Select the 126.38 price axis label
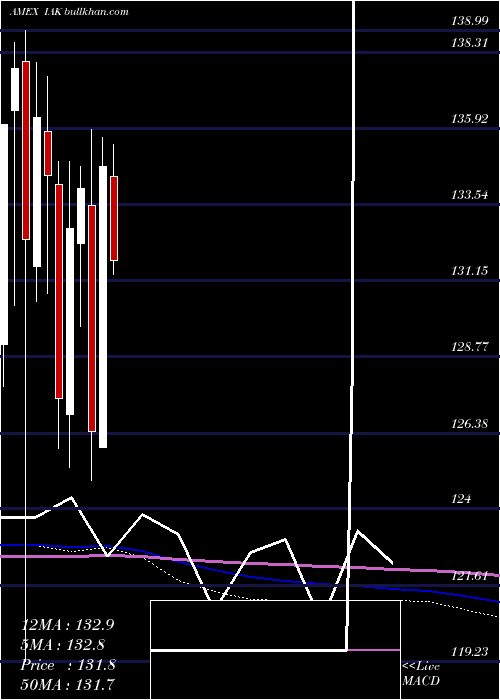 coord(470,423)
